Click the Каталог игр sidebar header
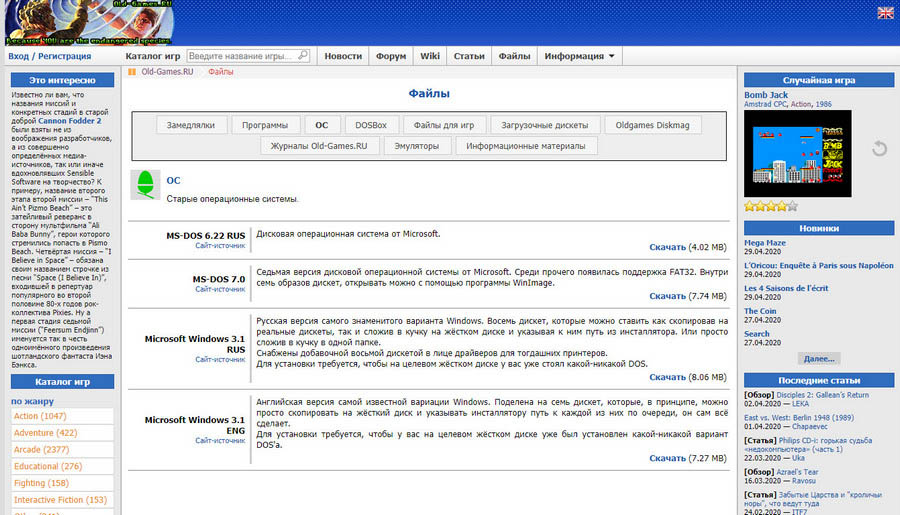 63,382
